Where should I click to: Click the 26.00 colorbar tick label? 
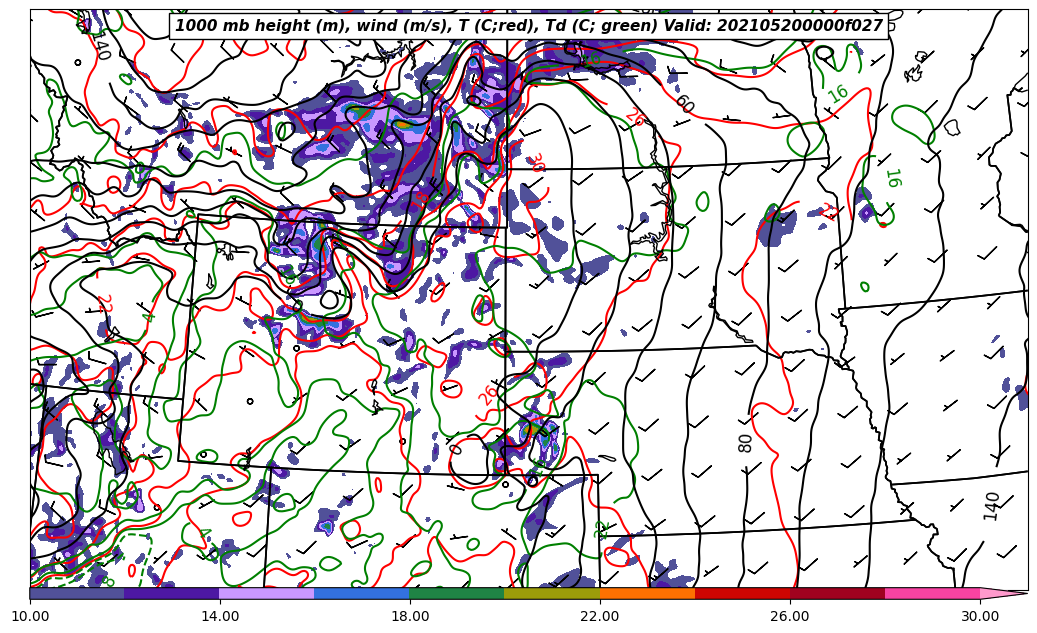[790, 617]
